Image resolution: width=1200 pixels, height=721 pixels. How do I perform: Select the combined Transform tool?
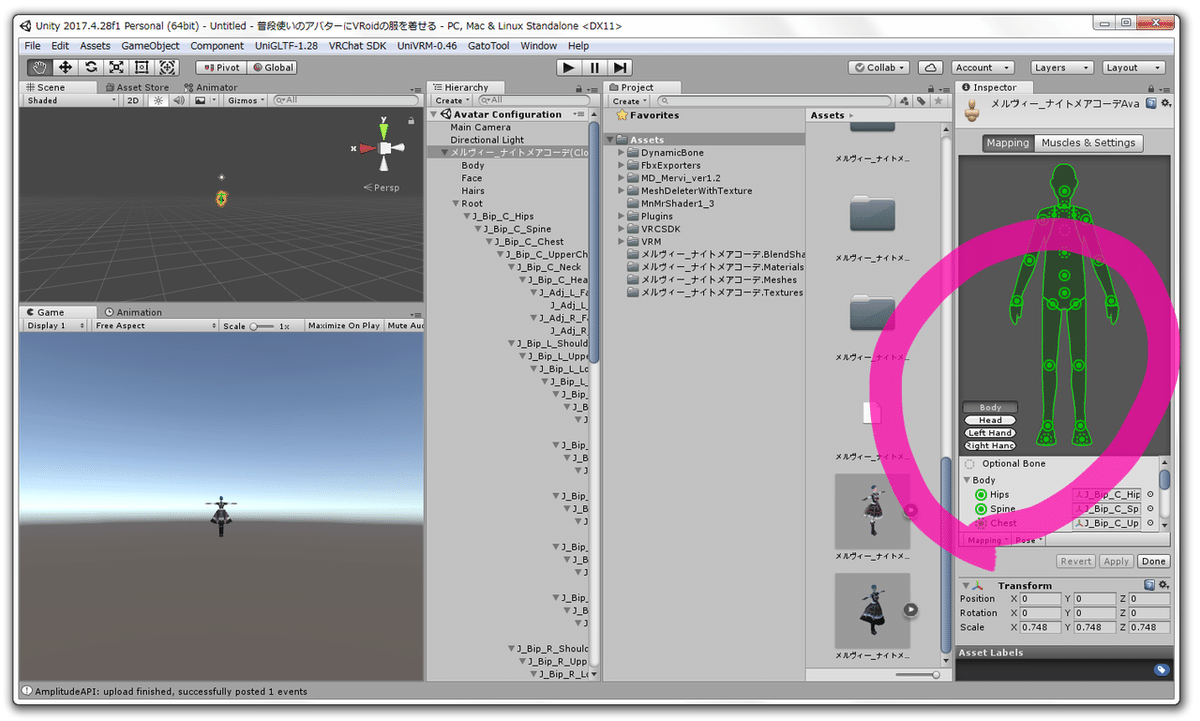point(167,67)
